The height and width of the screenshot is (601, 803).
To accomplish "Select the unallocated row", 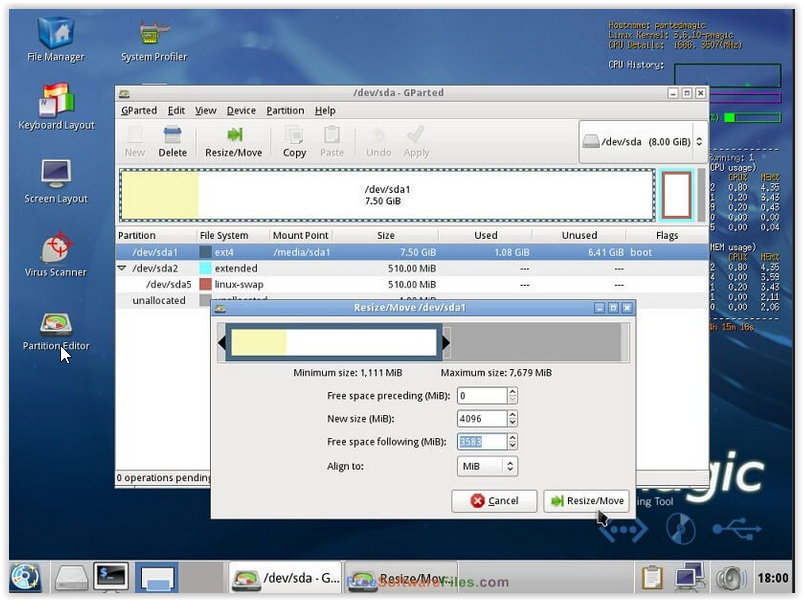I will (x=163, y=300).
